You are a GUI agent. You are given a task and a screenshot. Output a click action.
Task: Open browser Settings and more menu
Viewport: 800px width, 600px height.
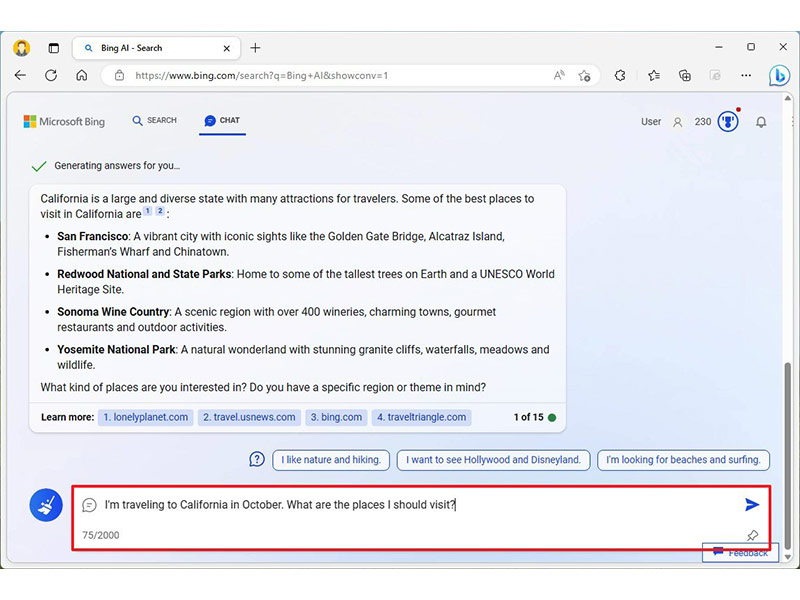[x=746, y=76]
